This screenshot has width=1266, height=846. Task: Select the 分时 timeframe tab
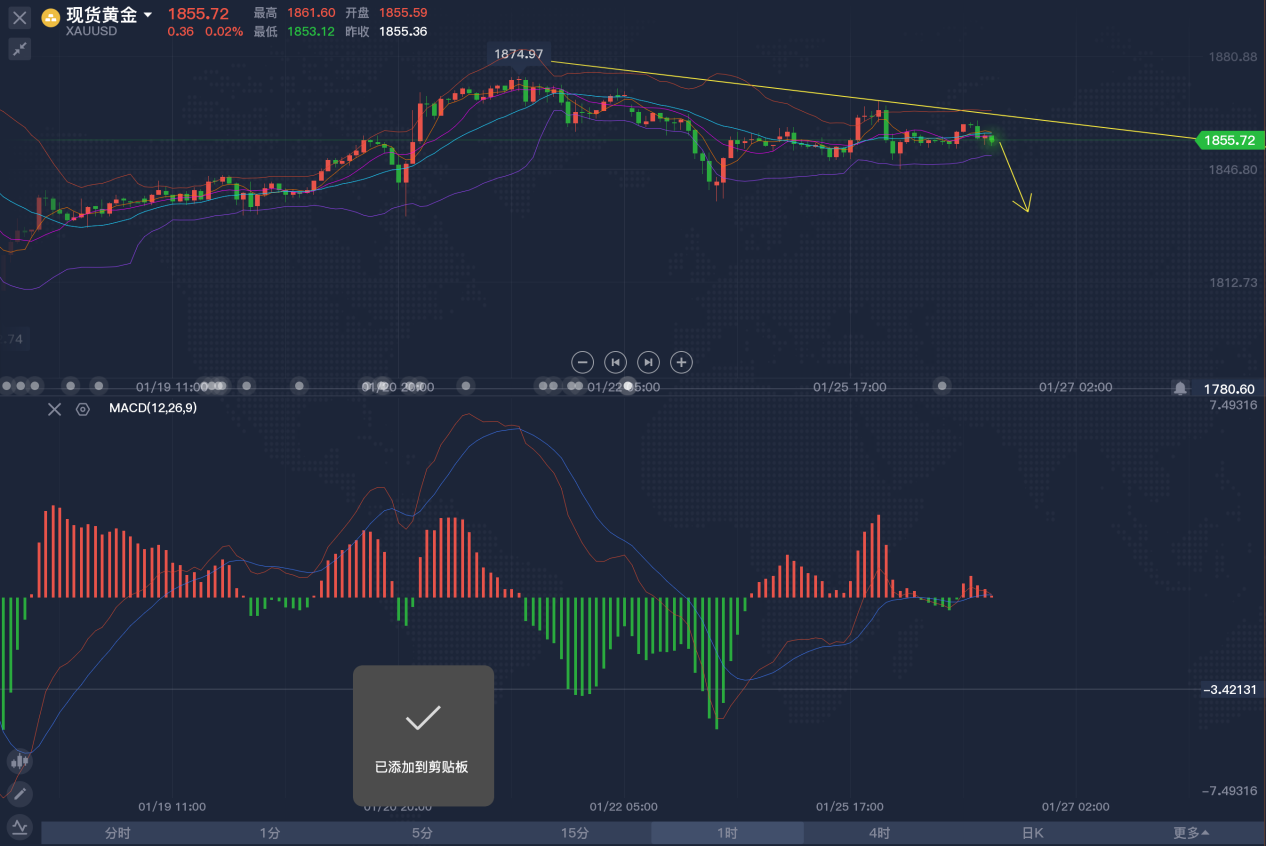coord(117,833)
